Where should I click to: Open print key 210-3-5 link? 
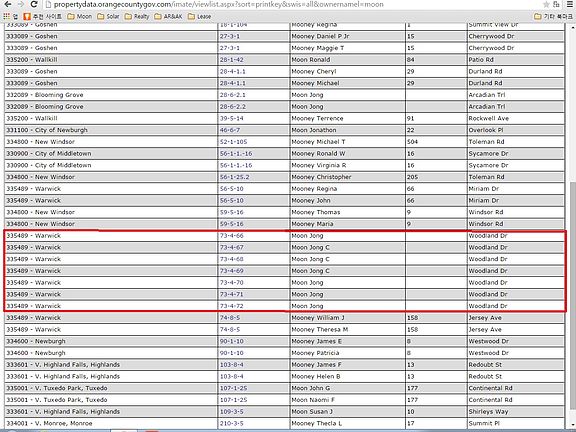231,423
